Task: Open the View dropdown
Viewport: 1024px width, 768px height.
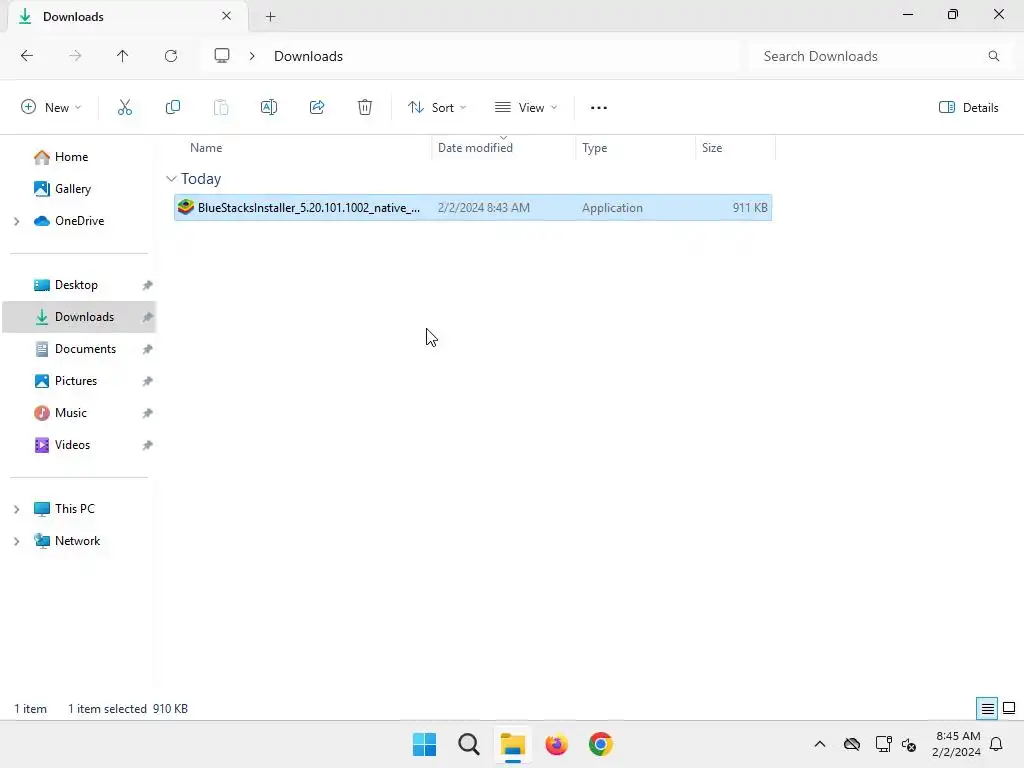Action: click(x=526, y=108)
